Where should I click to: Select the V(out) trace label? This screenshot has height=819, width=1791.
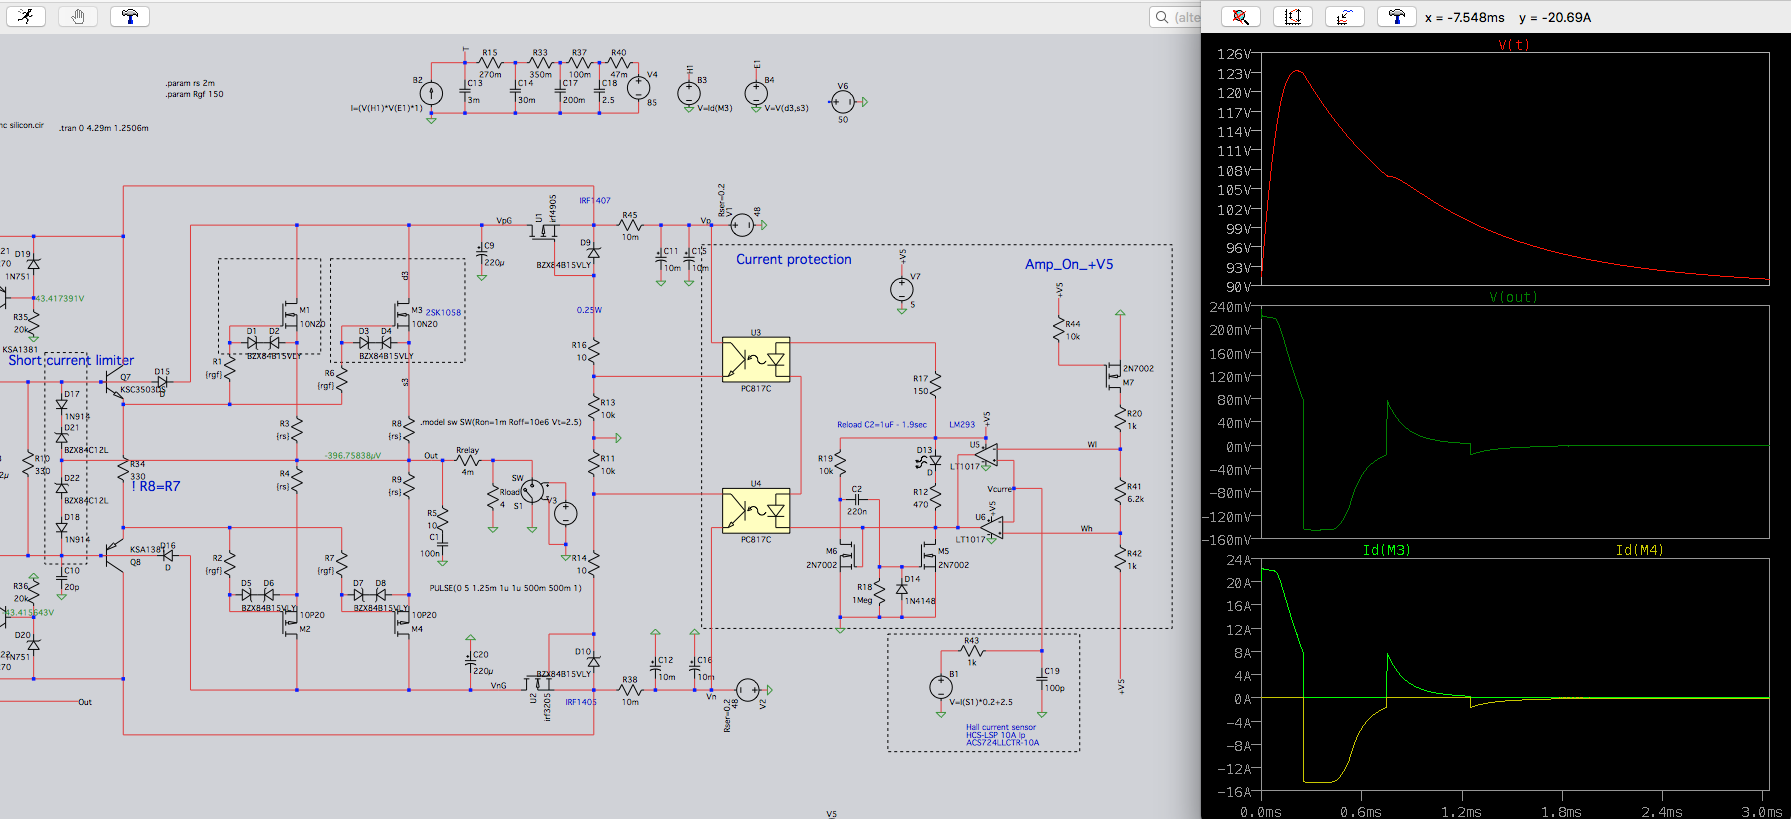click(x=1513, y=297)
